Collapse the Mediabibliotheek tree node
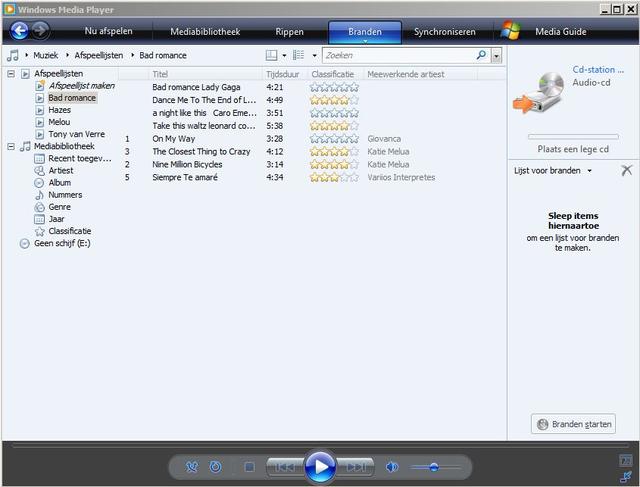This screenshot has height=487, width=640. (x=11, y=146)
